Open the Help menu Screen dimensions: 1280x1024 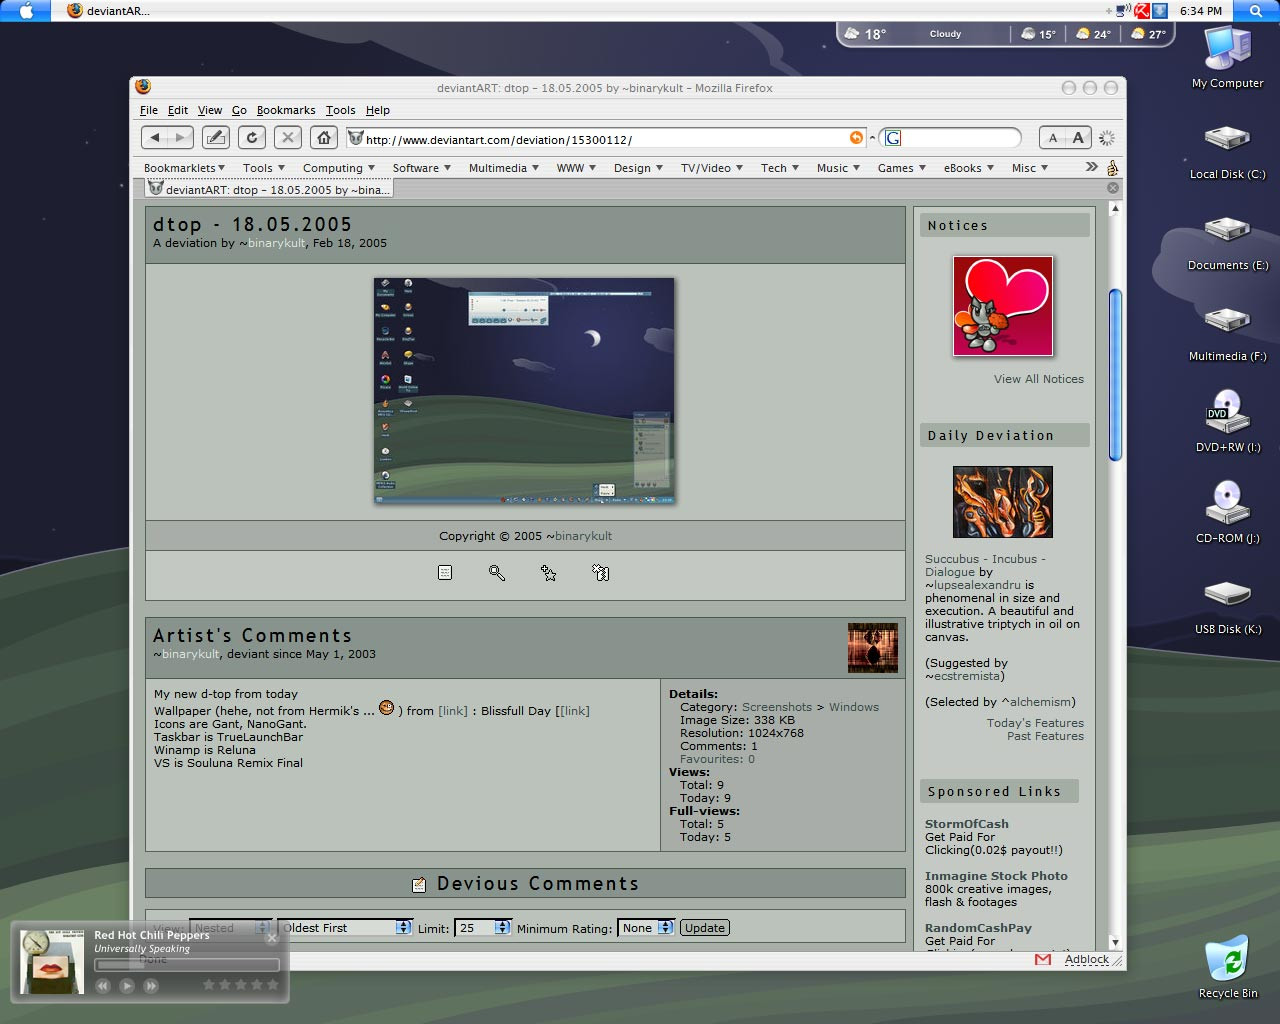tap(378, 110)
